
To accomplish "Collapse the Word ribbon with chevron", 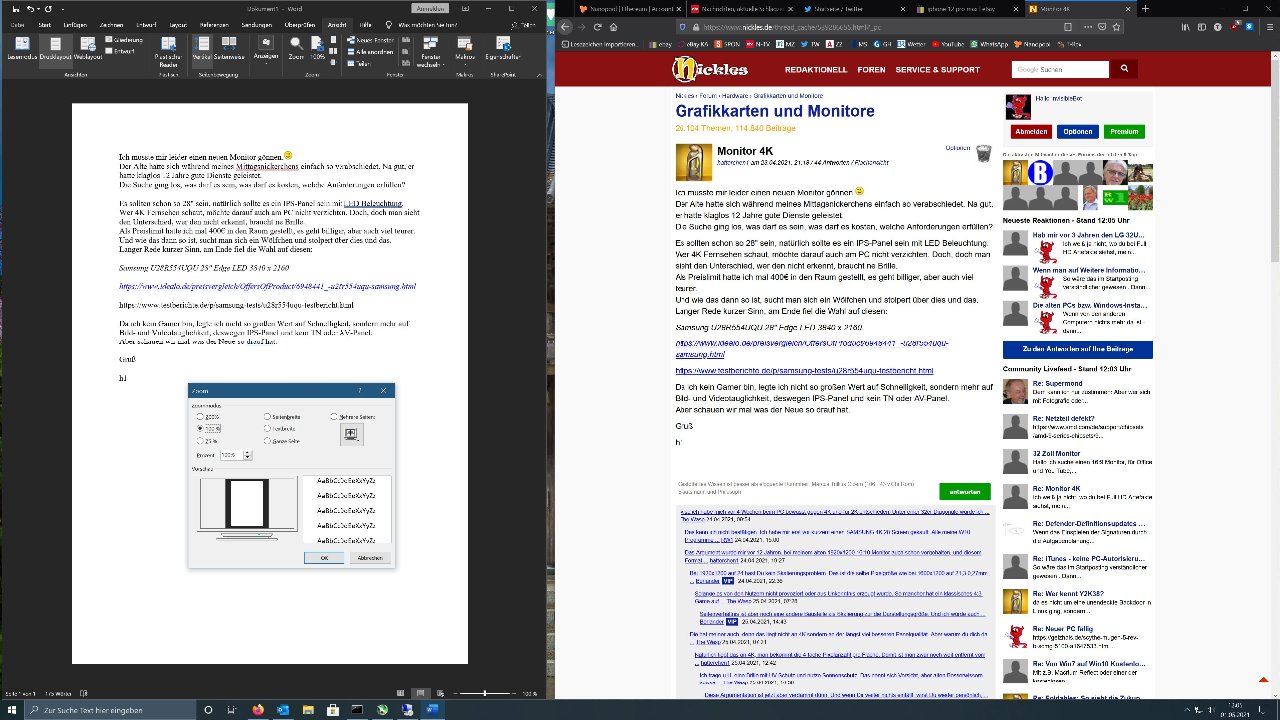I will tap(539, 75).
